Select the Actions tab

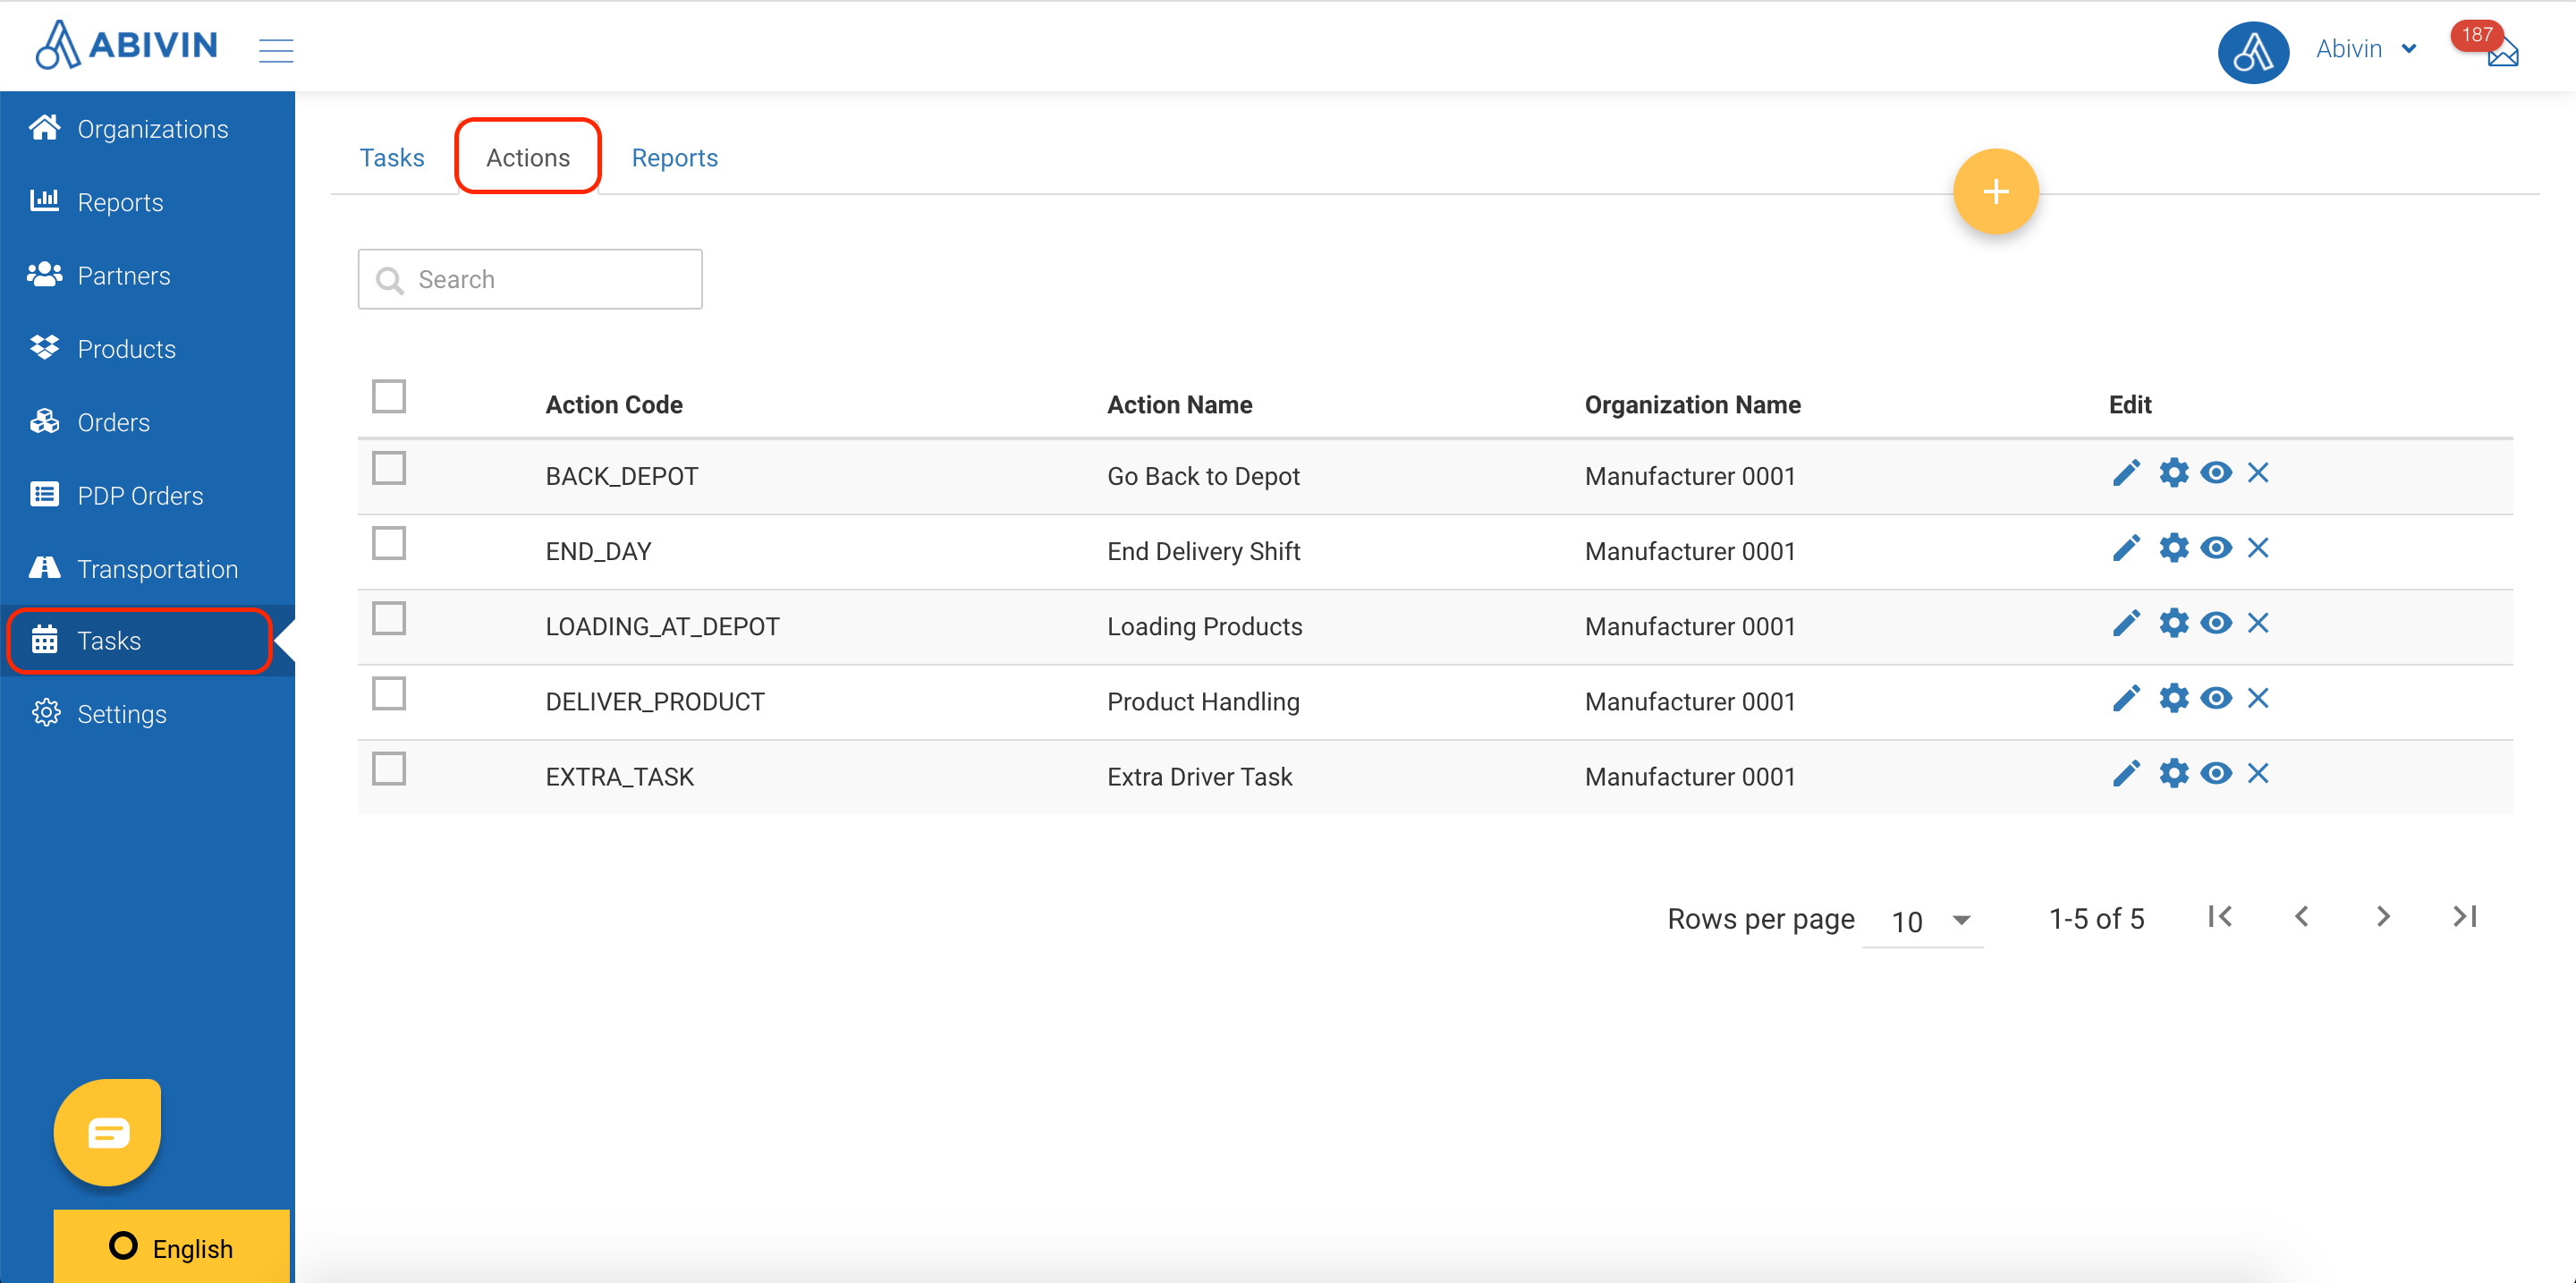528,157
